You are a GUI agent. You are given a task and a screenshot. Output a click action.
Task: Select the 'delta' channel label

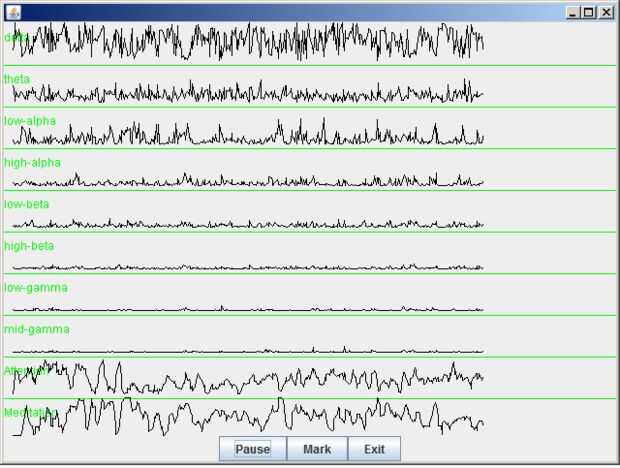pyautogui.click(x=16, y=38)
